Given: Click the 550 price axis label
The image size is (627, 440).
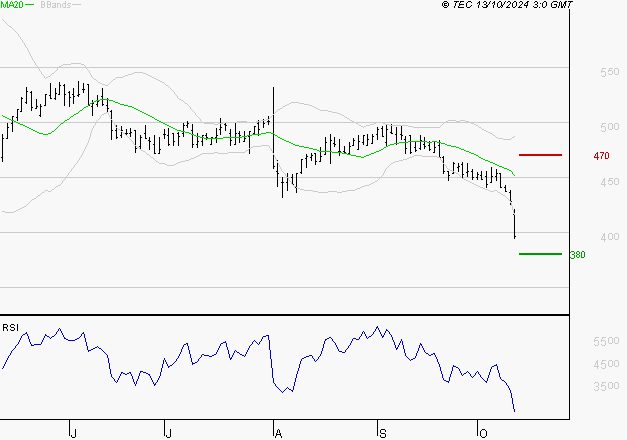Looking at the screenshot, I should coord(609,72).
